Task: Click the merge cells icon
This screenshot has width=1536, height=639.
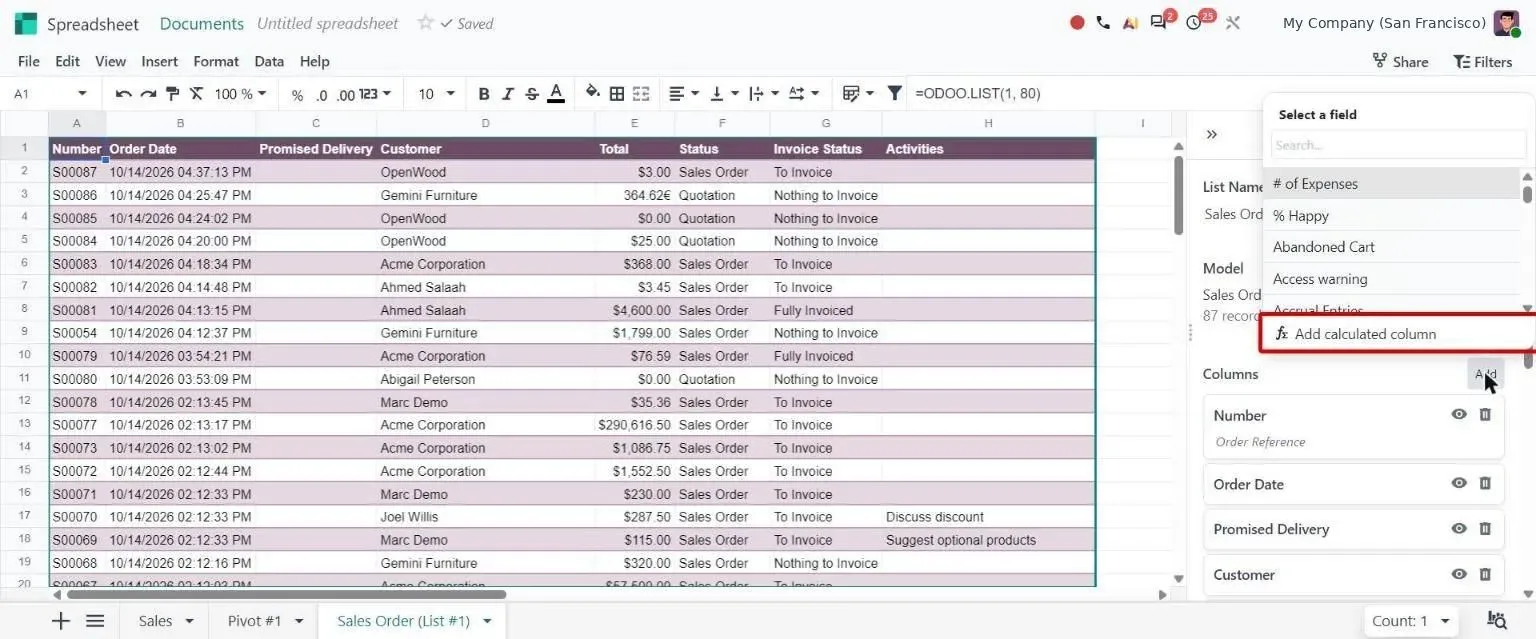Action: 641,94
